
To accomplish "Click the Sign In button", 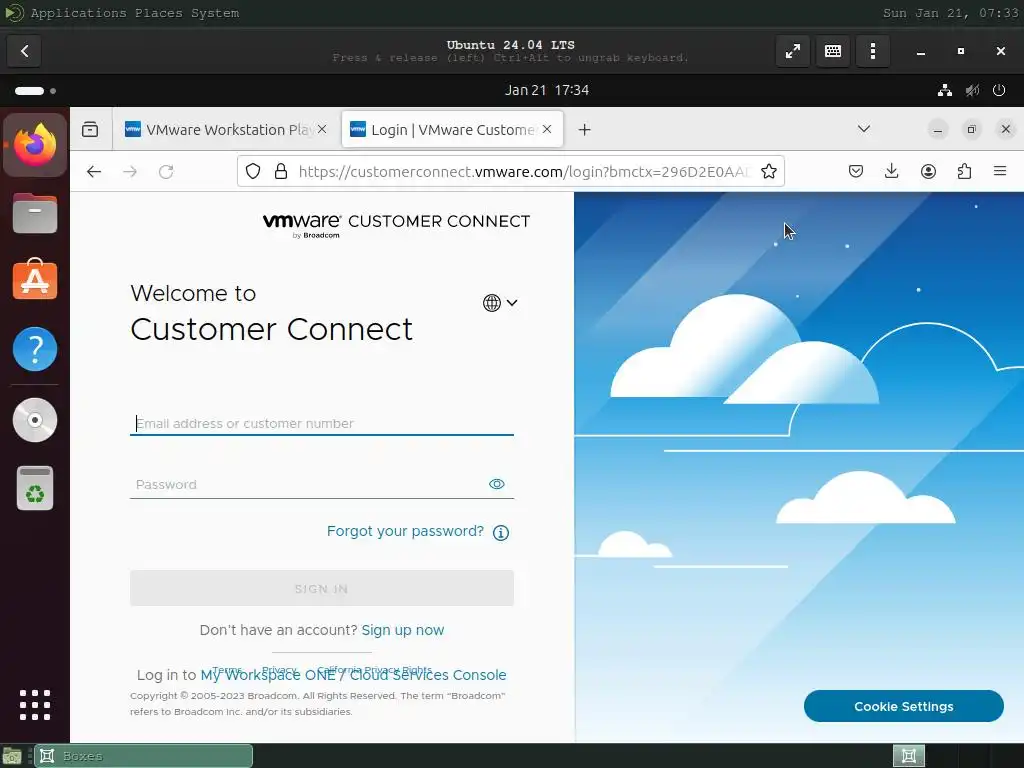I will coord(322,588).
